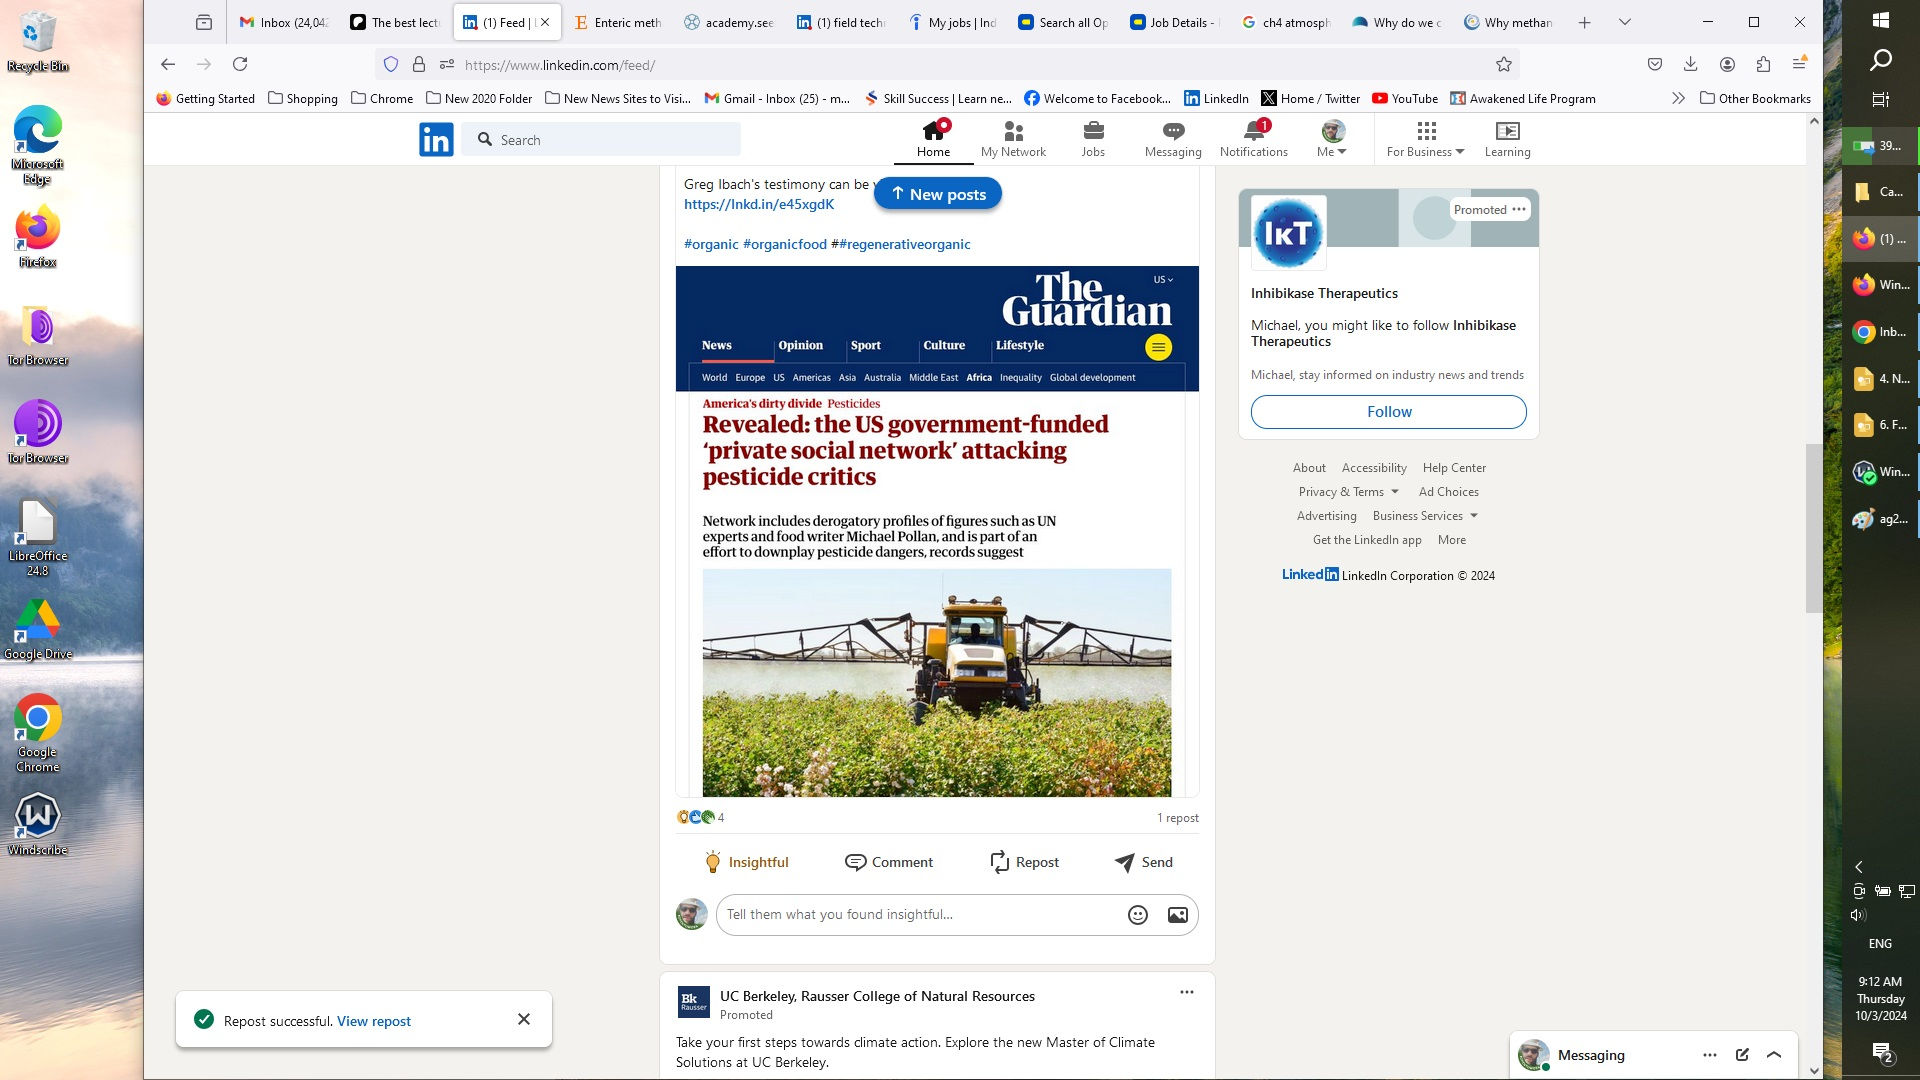Screen dimensions: 1920x1080
Task: Toggle Insightful reaction on post
Action: (746, 862)
